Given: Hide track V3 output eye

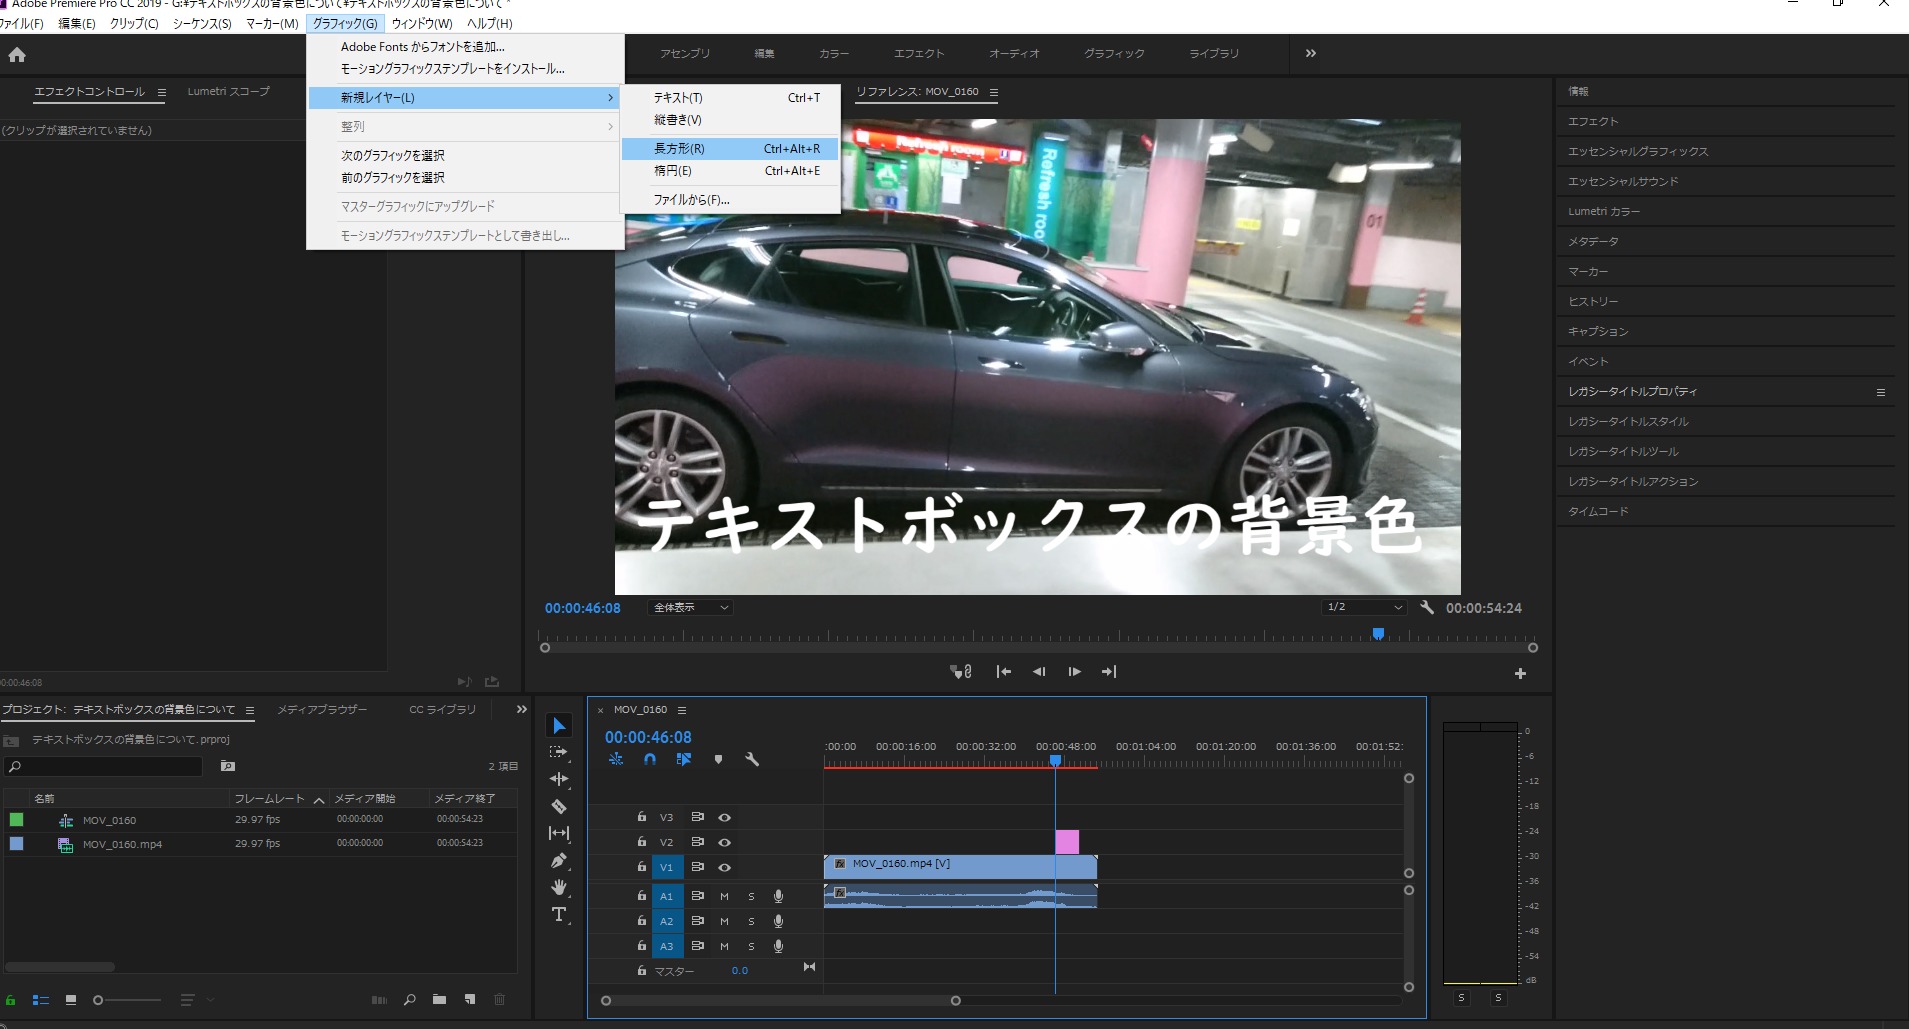Looking at the screenshot, I should [725, 817].
